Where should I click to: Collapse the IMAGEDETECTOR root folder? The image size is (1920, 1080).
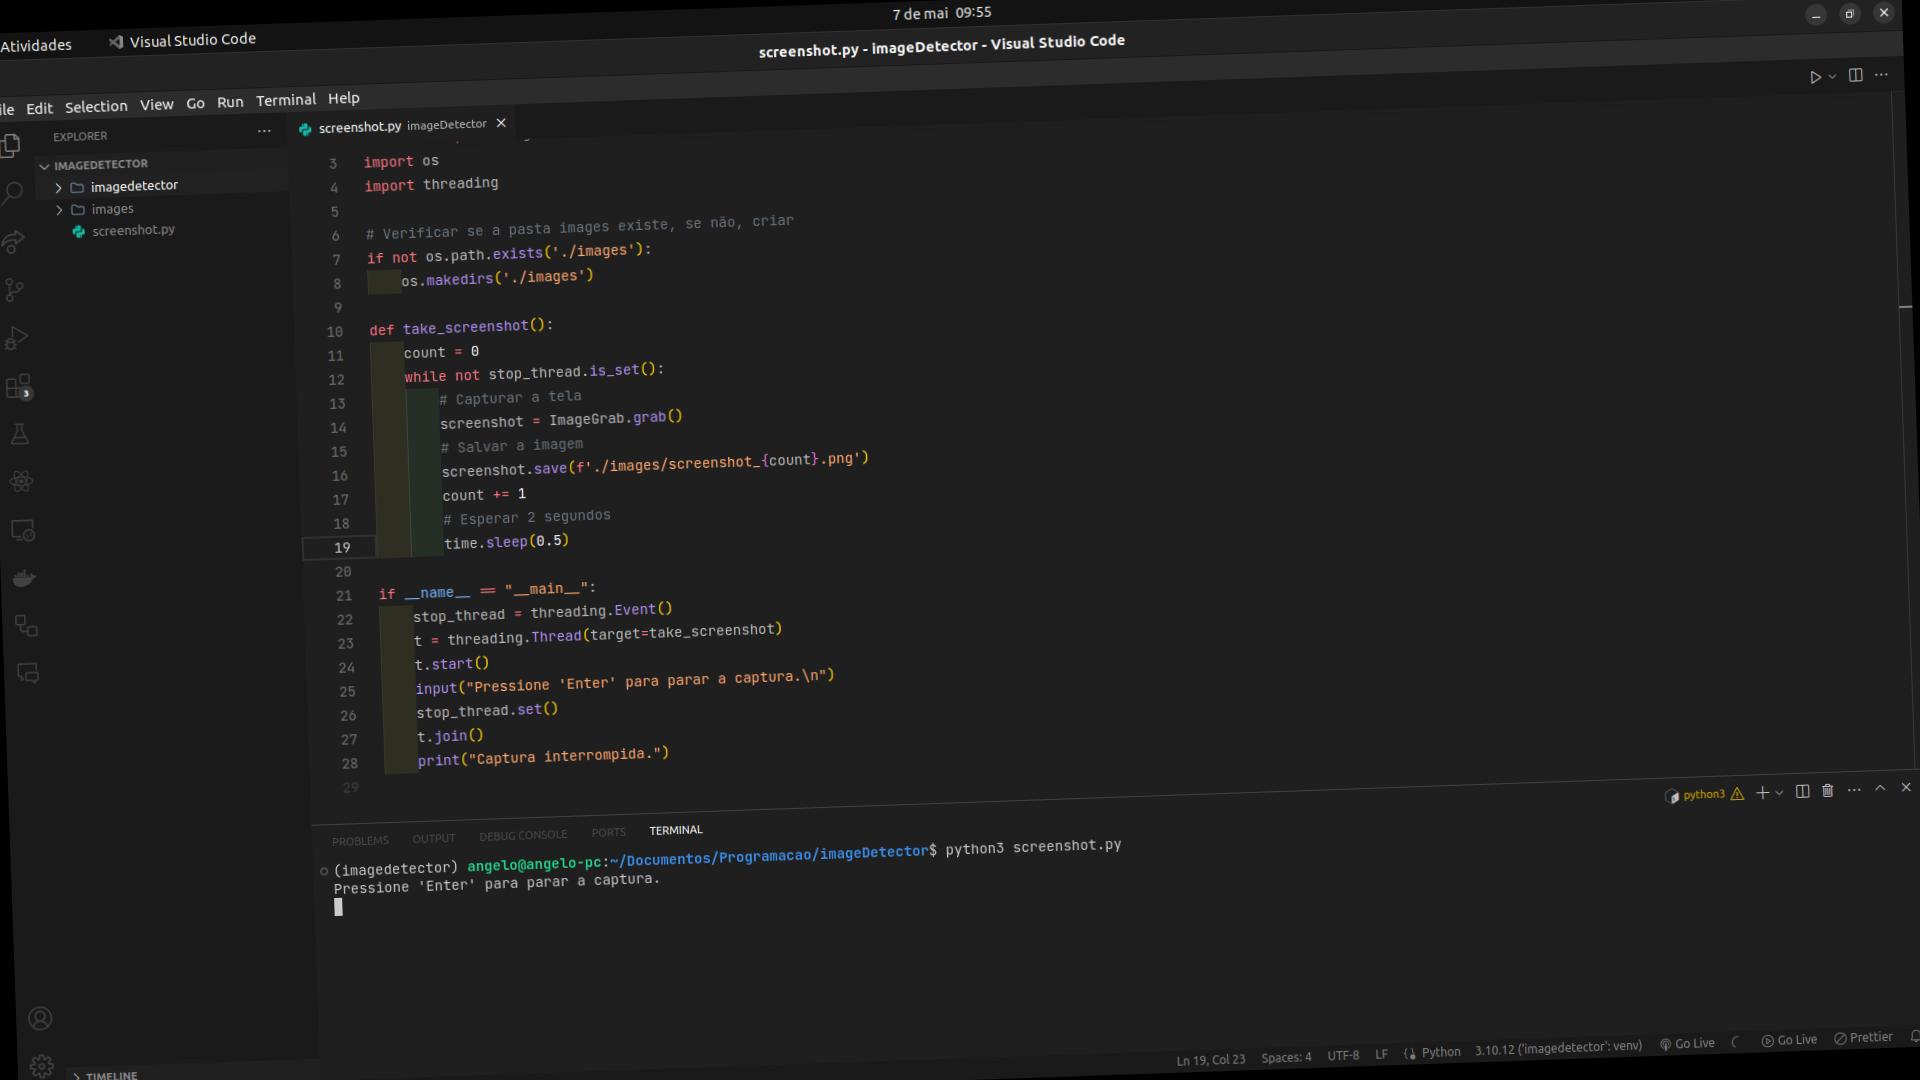(x=100, y=164)
